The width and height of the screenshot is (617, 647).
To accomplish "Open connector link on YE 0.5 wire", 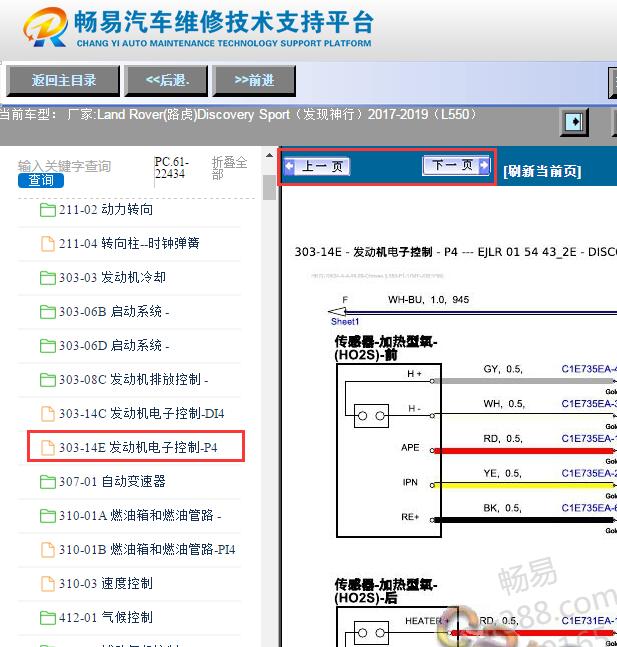I will [589, 473].
